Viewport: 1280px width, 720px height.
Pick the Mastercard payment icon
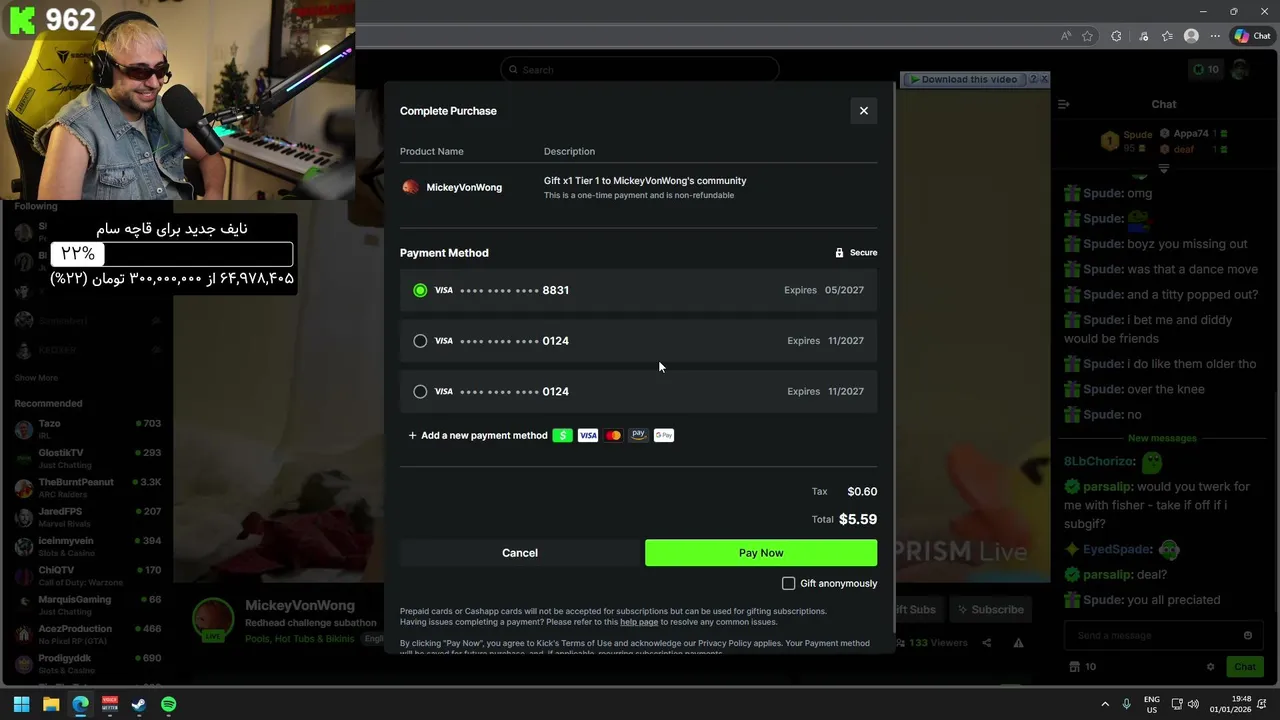coord(613,435)
